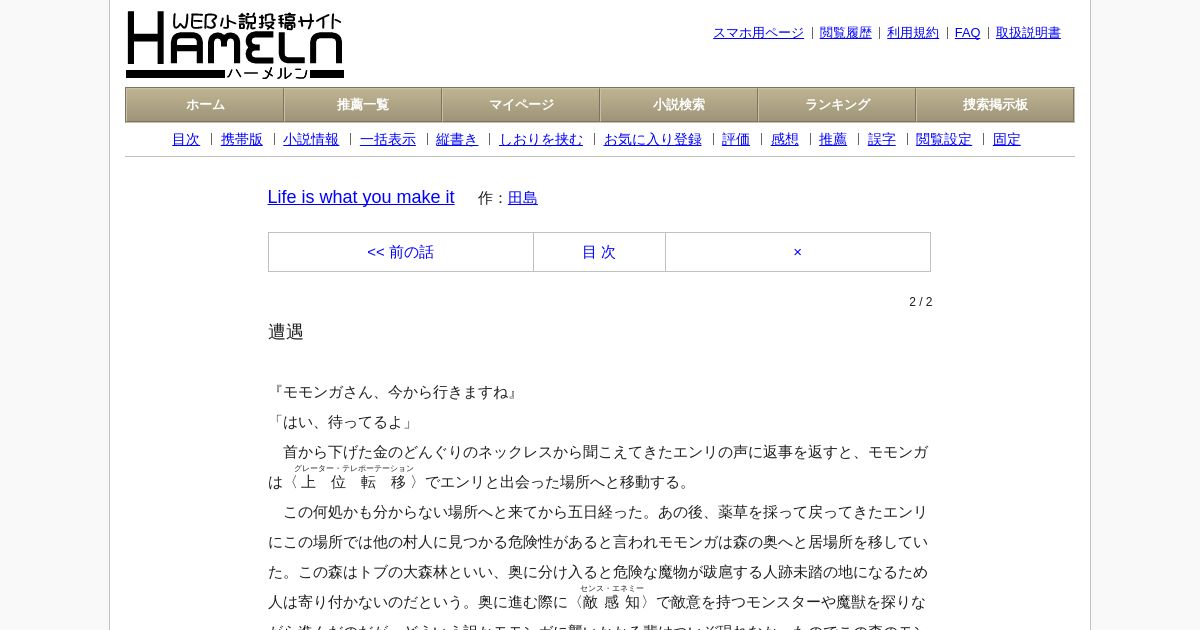Switch to the 携帯版 view

pyautogui.click(x=242, y=139)
